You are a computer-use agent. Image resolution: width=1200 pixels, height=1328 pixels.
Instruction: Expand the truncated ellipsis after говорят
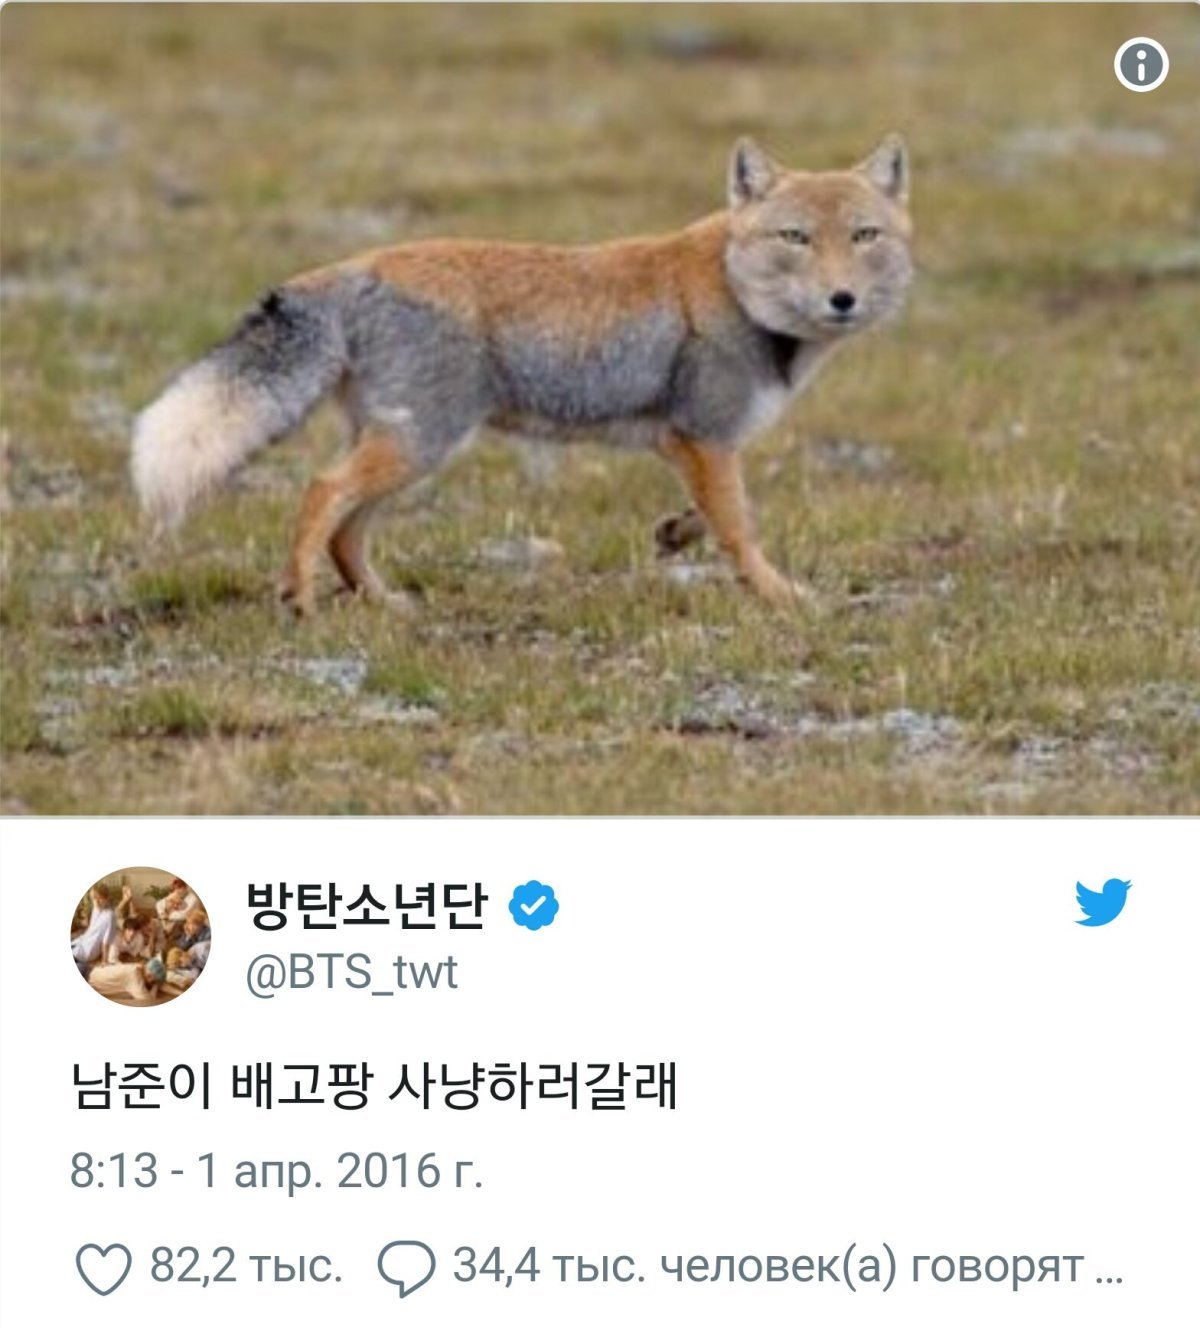1109,1272
